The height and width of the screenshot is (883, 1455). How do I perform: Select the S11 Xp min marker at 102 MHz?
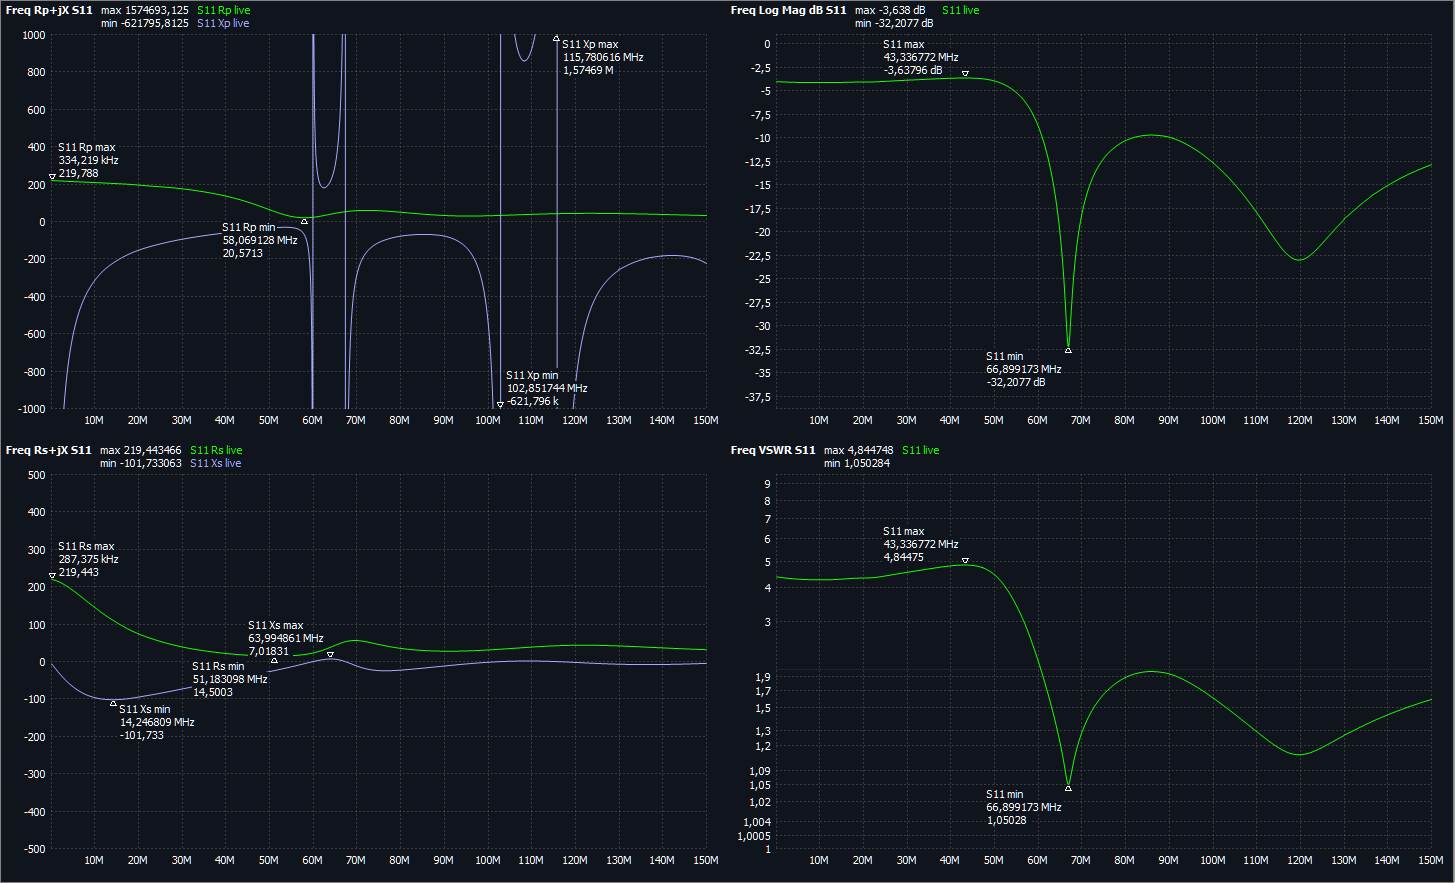pos(500,405)
